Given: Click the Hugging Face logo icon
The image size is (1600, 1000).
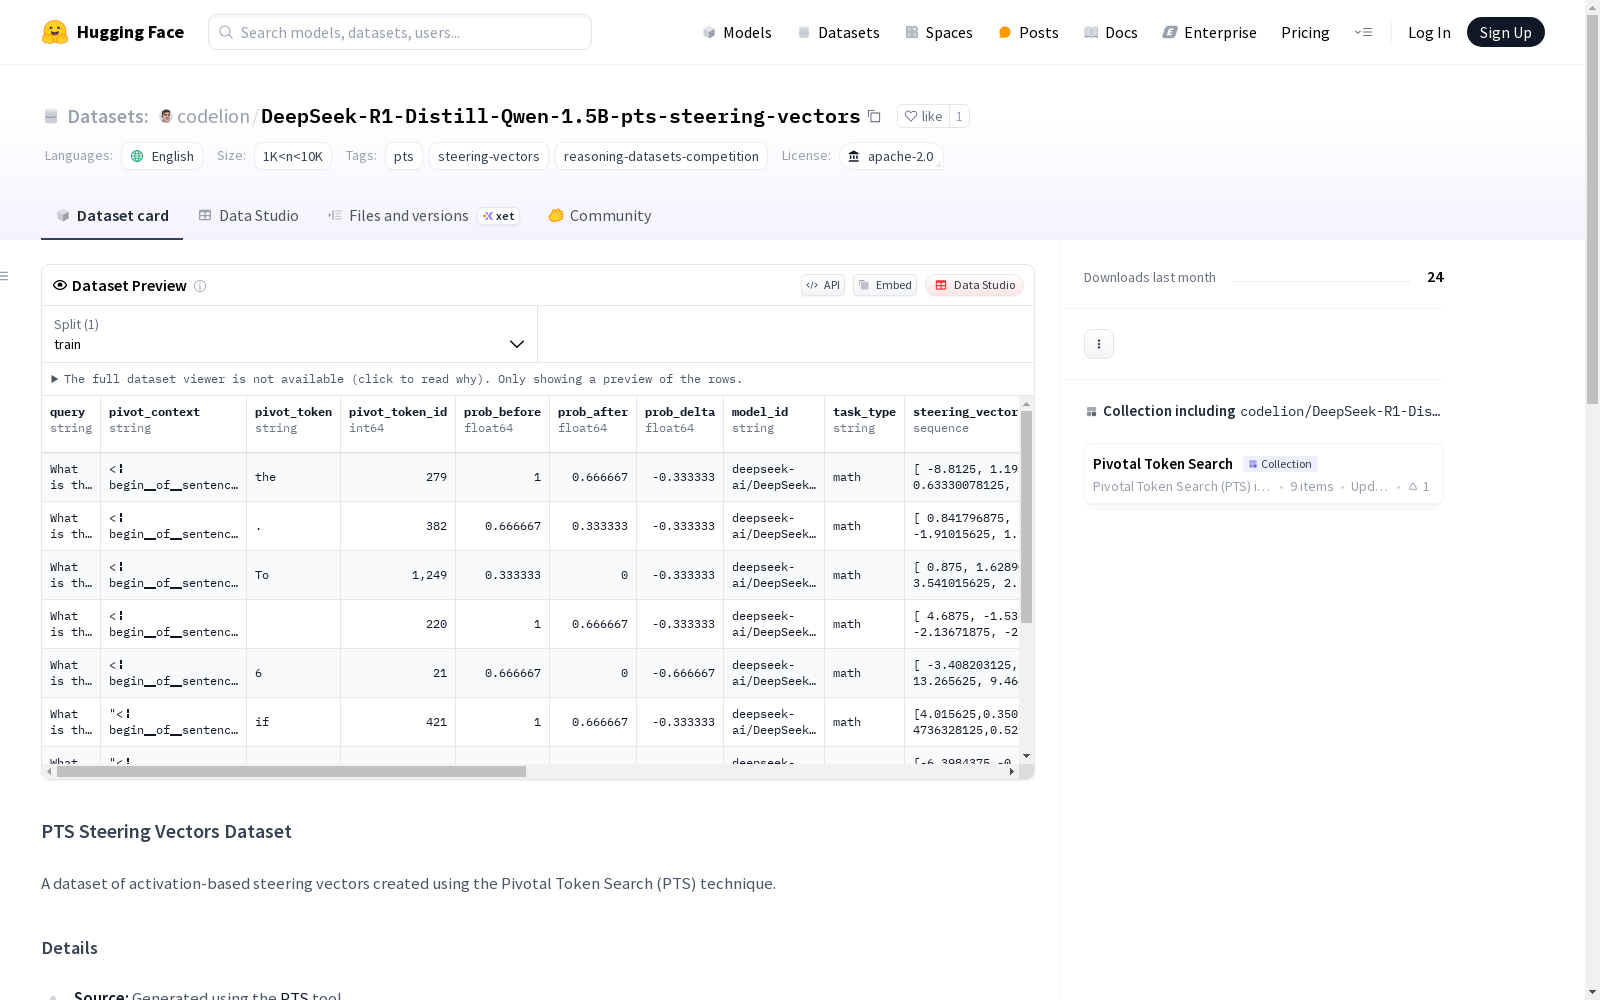Looking at the screenshot, I should click(x=55, y=32).
